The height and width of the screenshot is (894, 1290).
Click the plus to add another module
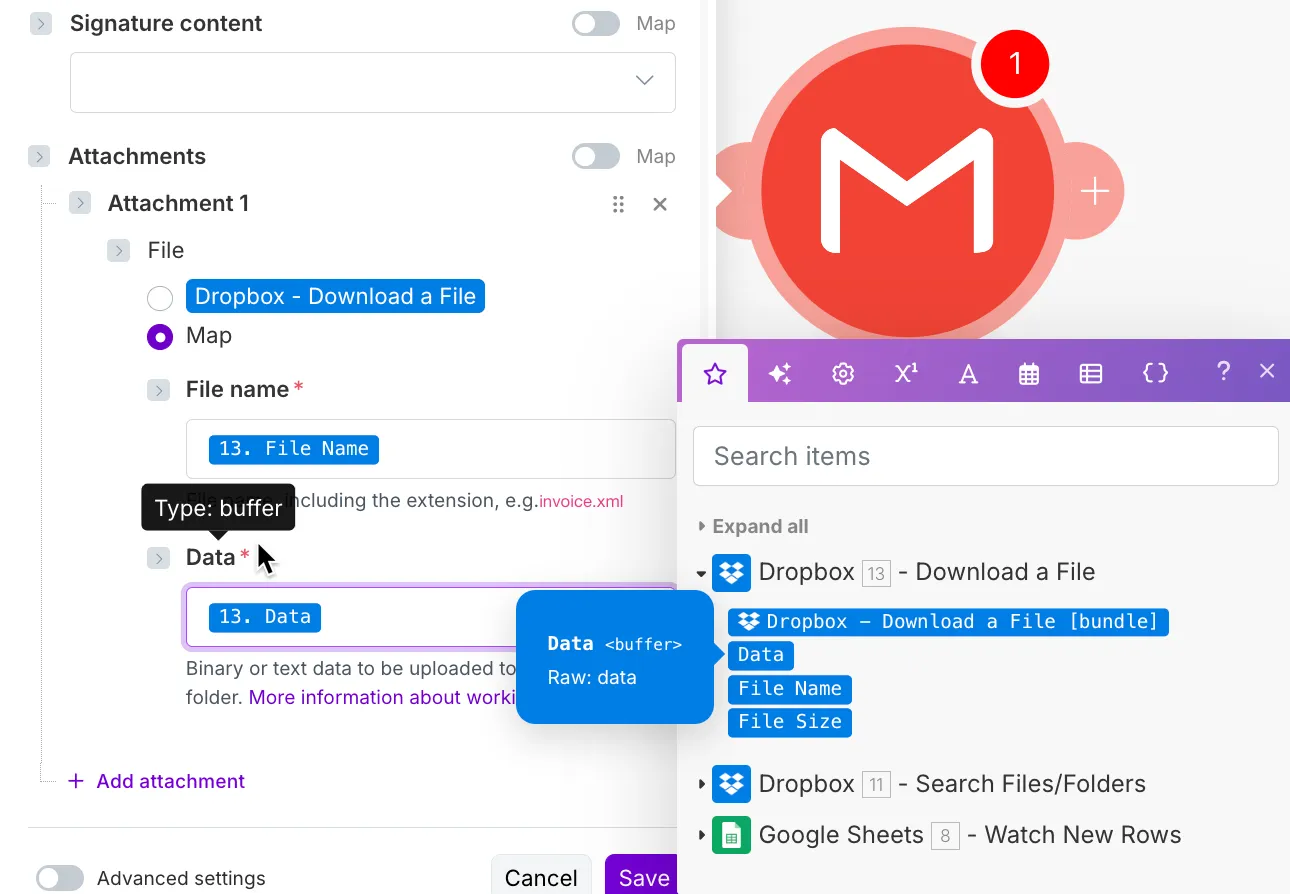(1095, 191)
